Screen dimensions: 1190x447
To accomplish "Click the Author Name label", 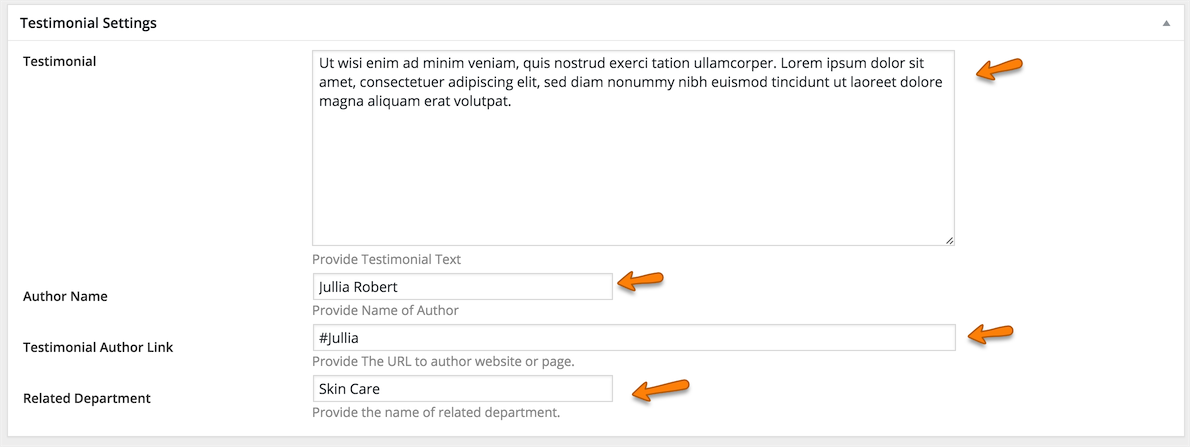I will 65,297.
